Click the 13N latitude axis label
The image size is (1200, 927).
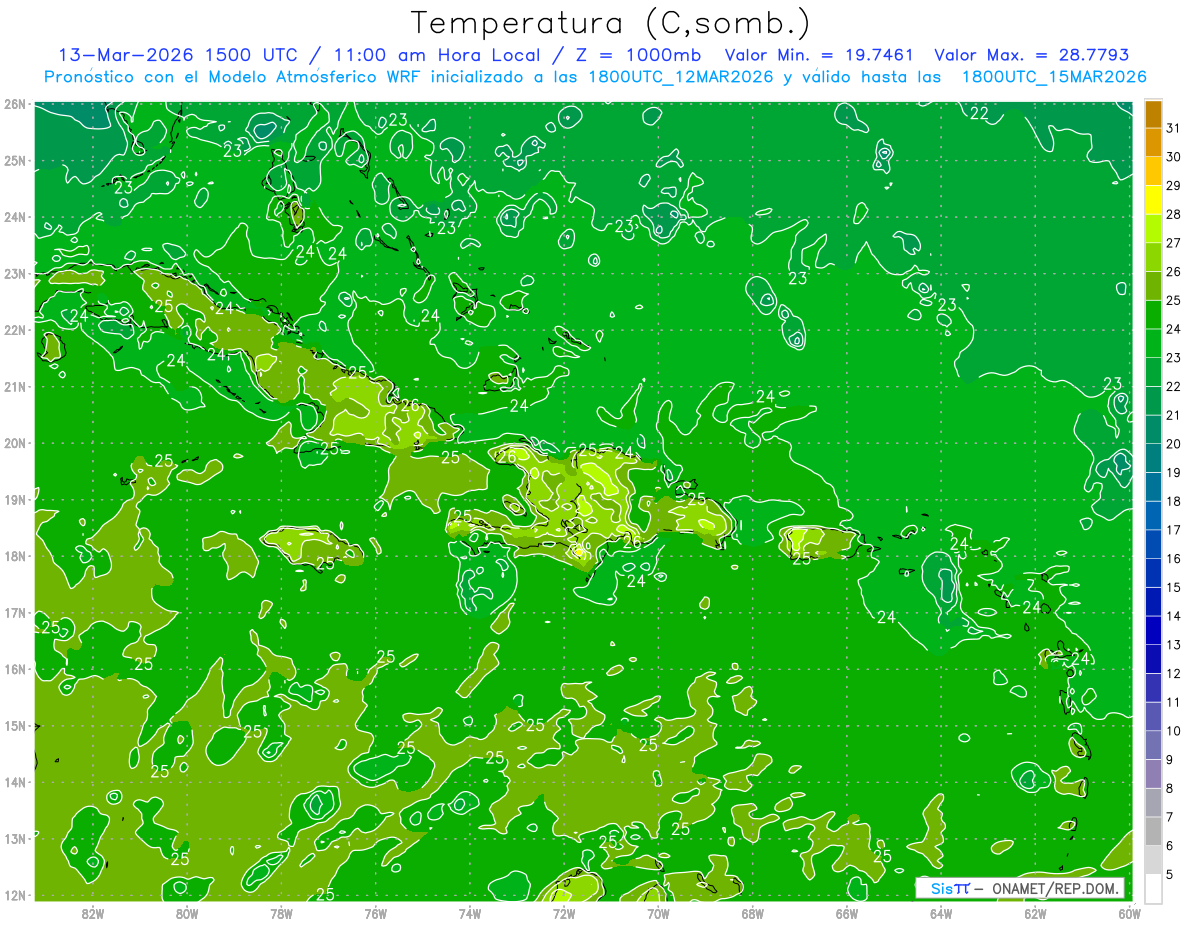click(x=14, y=838)
